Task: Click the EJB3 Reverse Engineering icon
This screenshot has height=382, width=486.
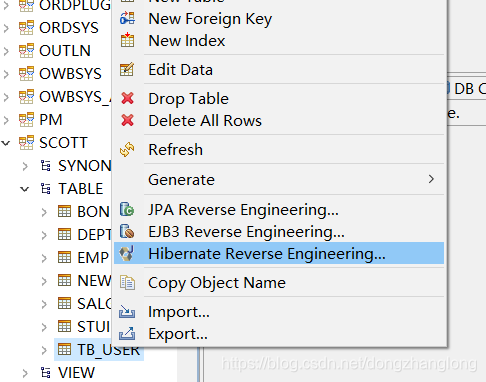Action: tap(127, 232)
